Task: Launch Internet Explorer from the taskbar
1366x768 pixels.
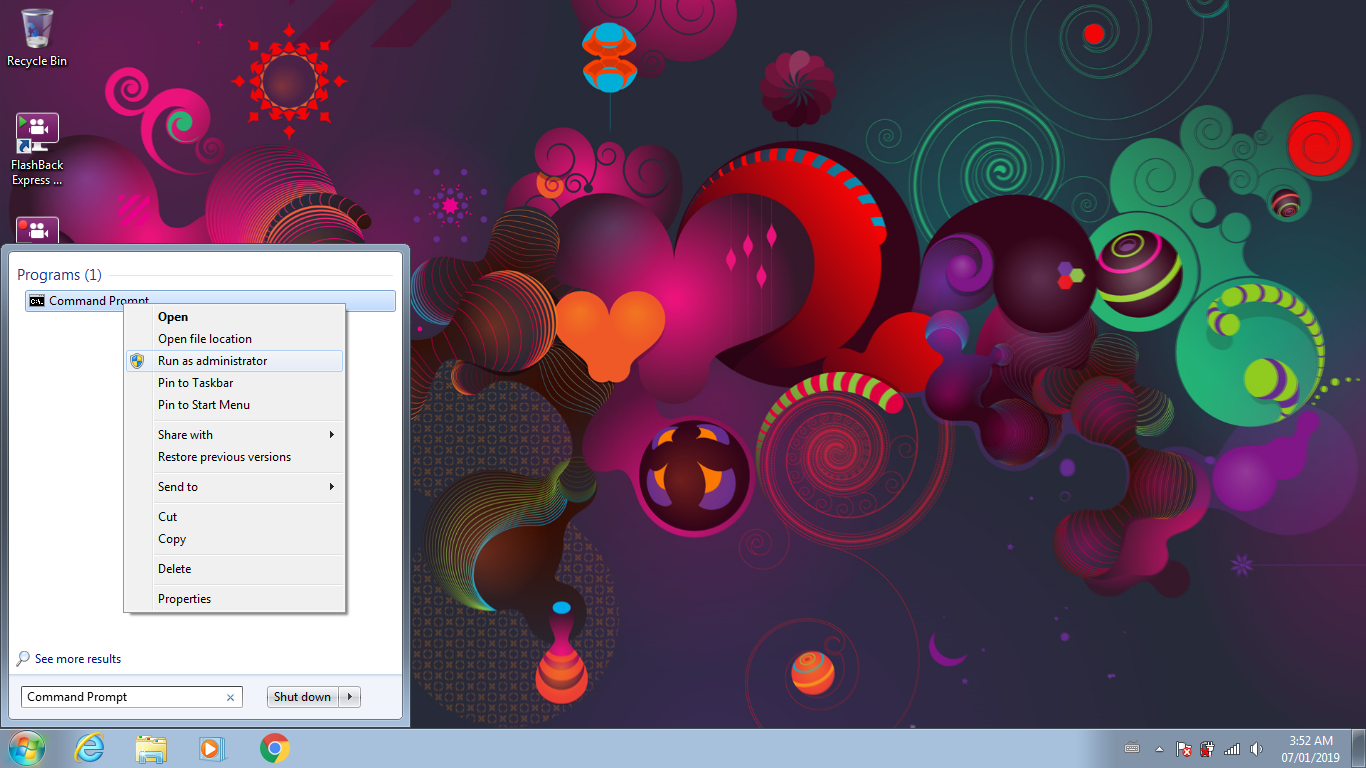Action: tap(89, 748)
